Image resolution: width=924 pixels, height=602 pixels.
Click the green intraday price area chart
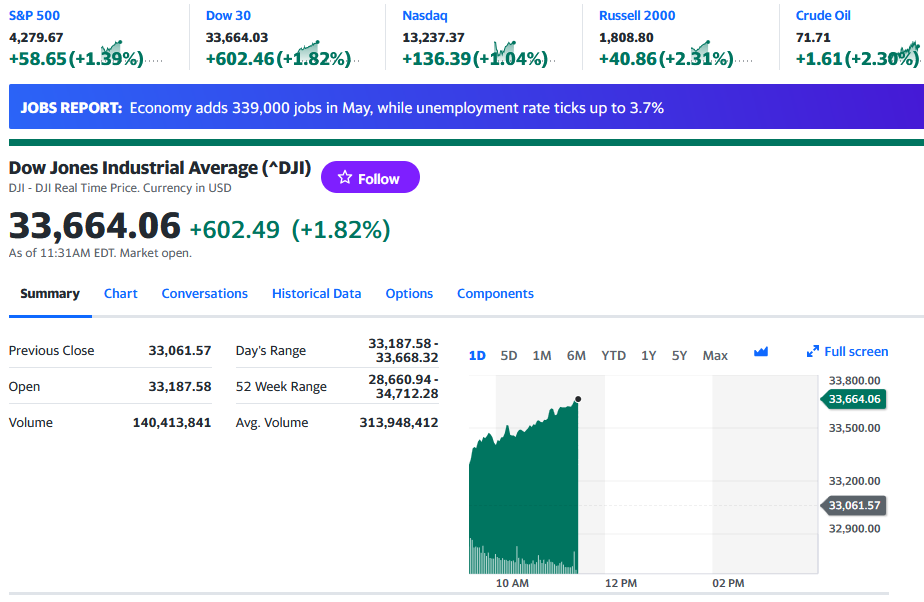coord(523,489)
